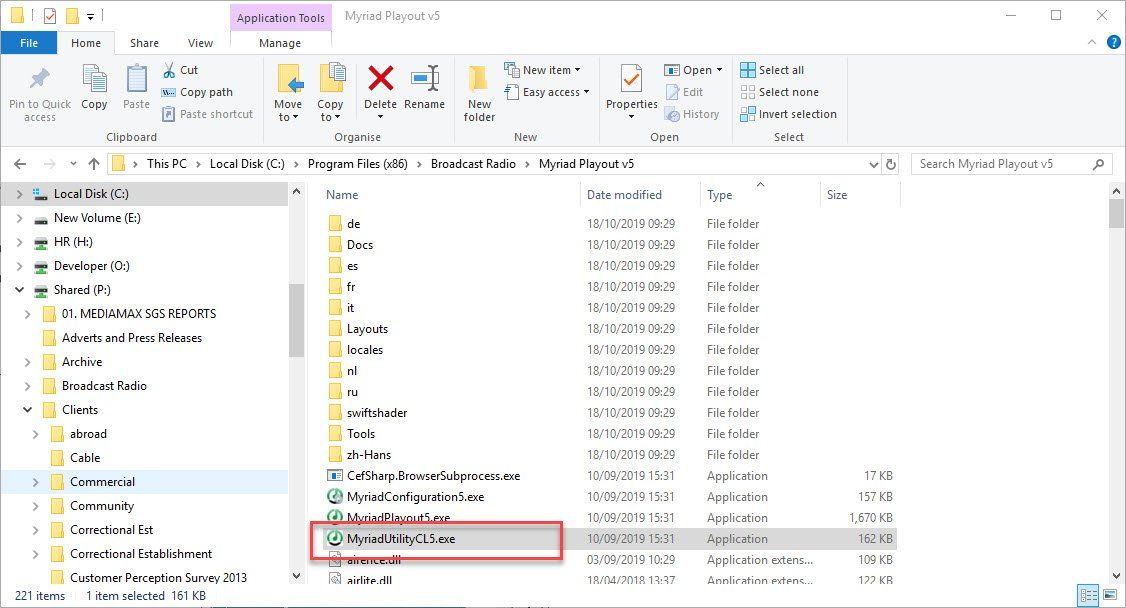Click the Edit ribbon button
Viewport: 1126px width, 608px height.
click(x=684, y=92)
